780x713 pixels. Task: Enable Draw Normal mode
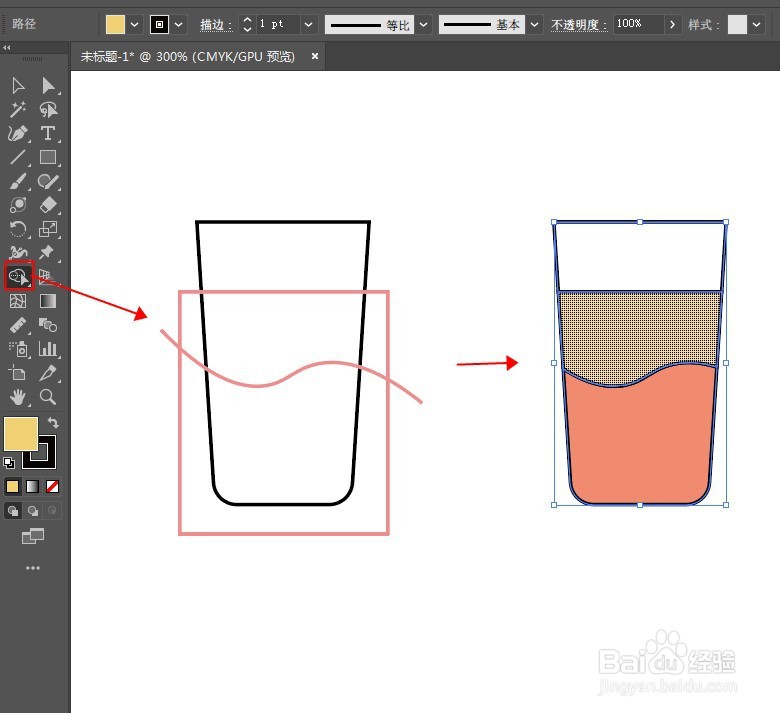(13, 510)
